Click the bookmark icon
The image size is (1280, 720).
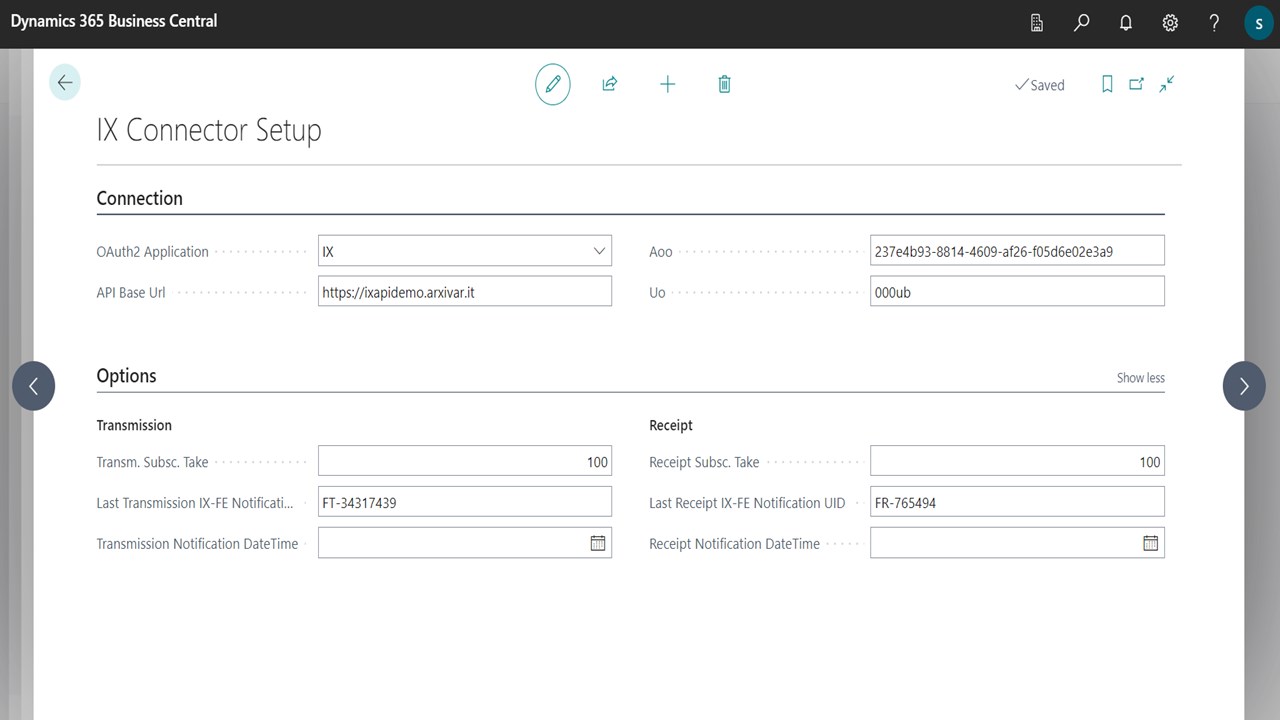tap(1107, 85)
